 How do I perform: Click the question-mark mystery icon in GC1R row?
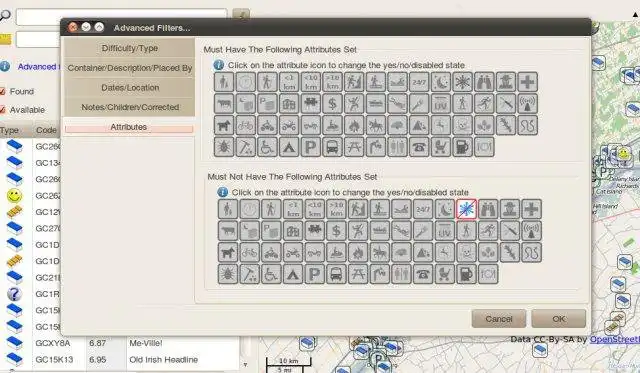pos(14,294)
